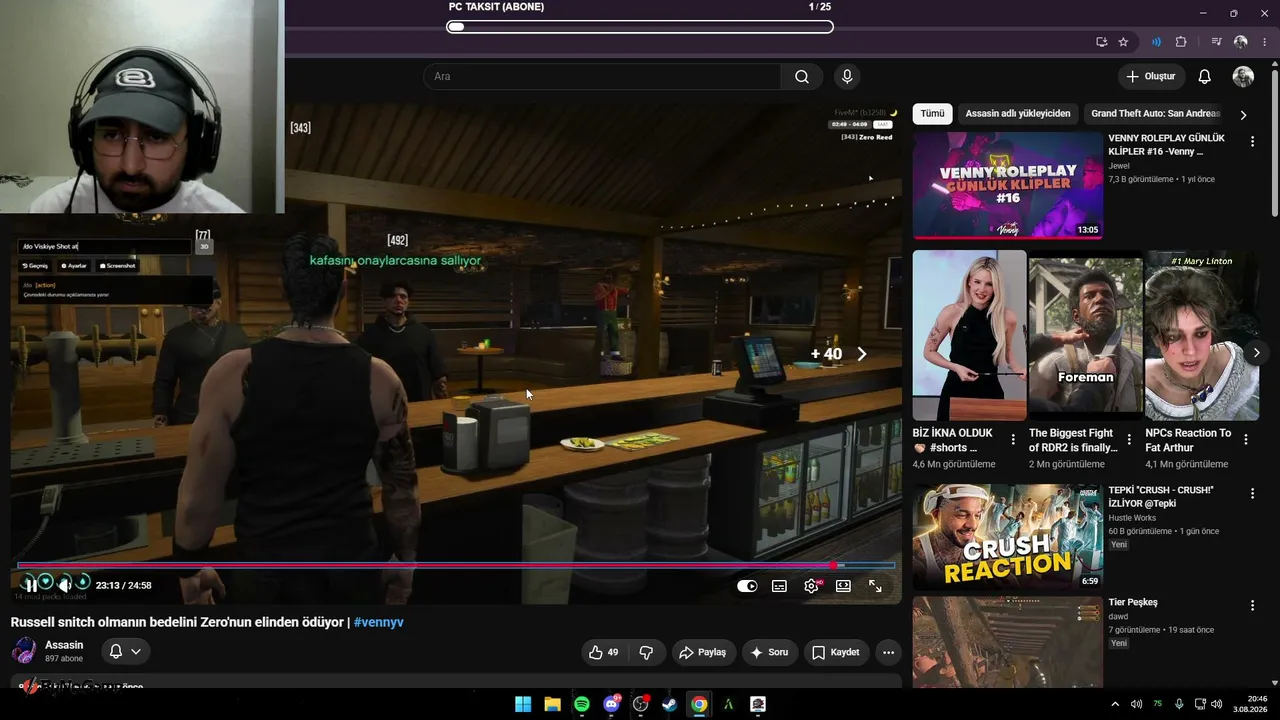The height and width of the screenshot is (720, 1280).
Task: Open options for NPCs Reaction To Fat Arthur
Action: tap(1246, 439)
